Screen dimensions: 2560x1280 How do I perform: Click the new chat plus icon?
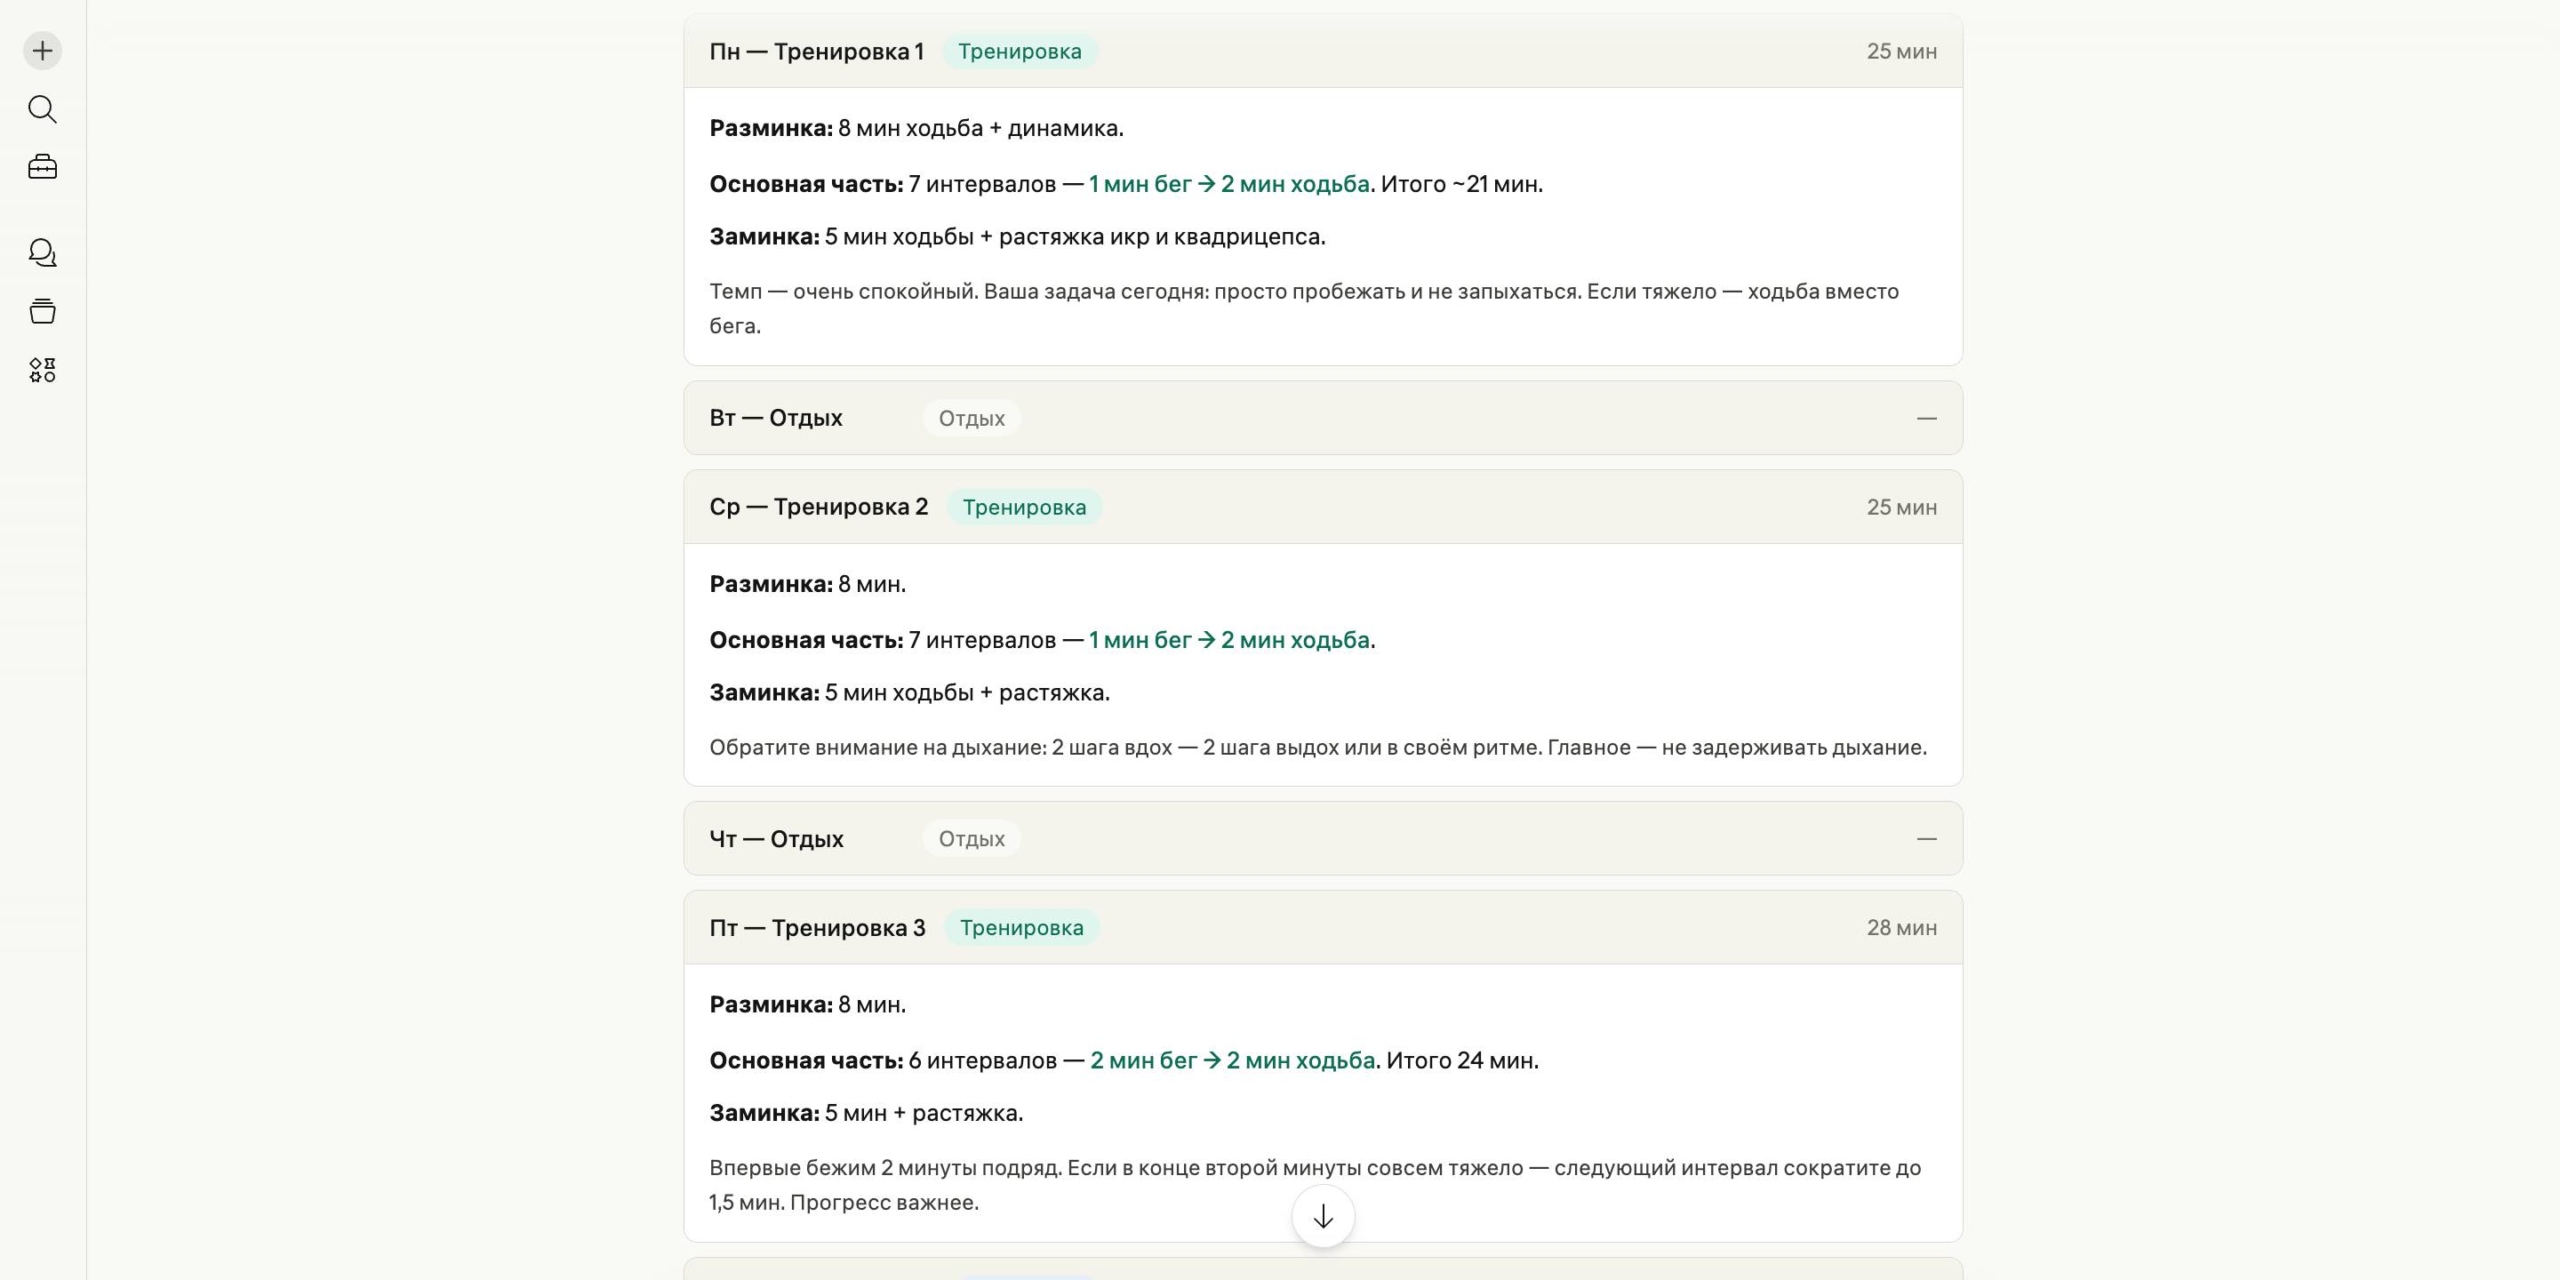(42, 51)
